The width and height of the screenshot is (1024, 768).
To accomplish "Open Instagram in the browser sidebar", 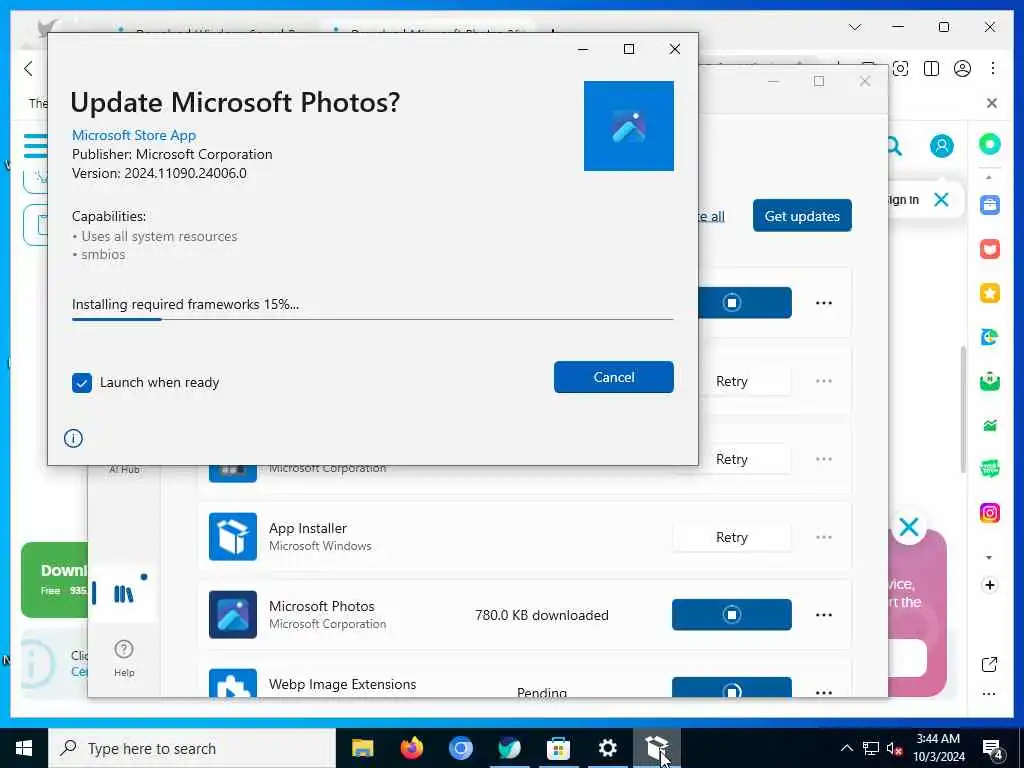I will pos(989,513).
